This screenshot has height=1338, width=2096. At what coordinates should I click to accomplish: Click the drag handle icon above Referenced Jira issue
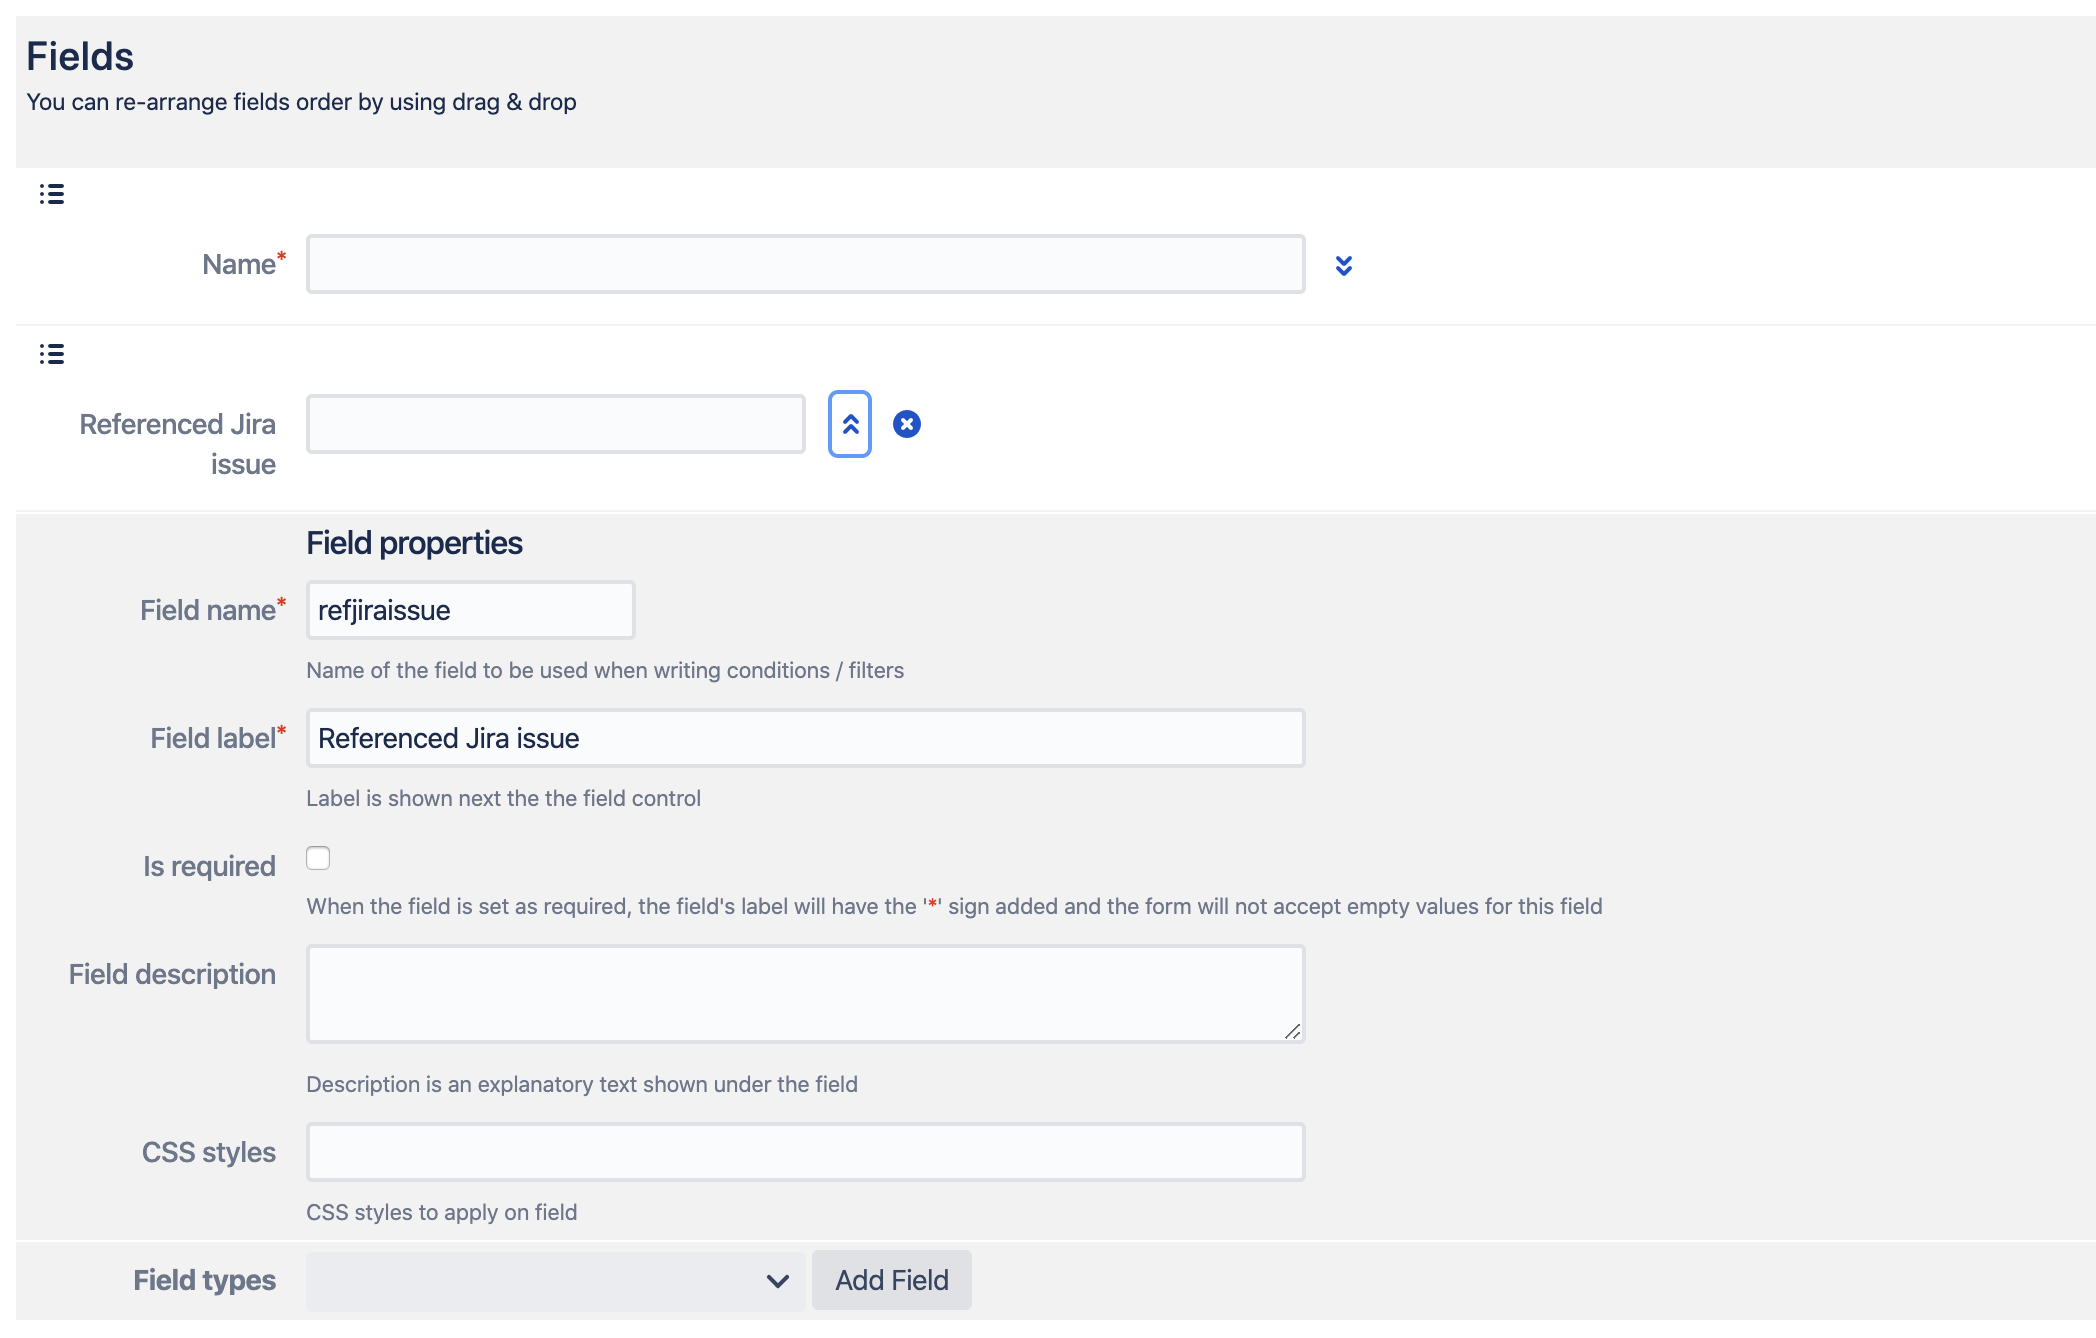click(x=52, y=354)
